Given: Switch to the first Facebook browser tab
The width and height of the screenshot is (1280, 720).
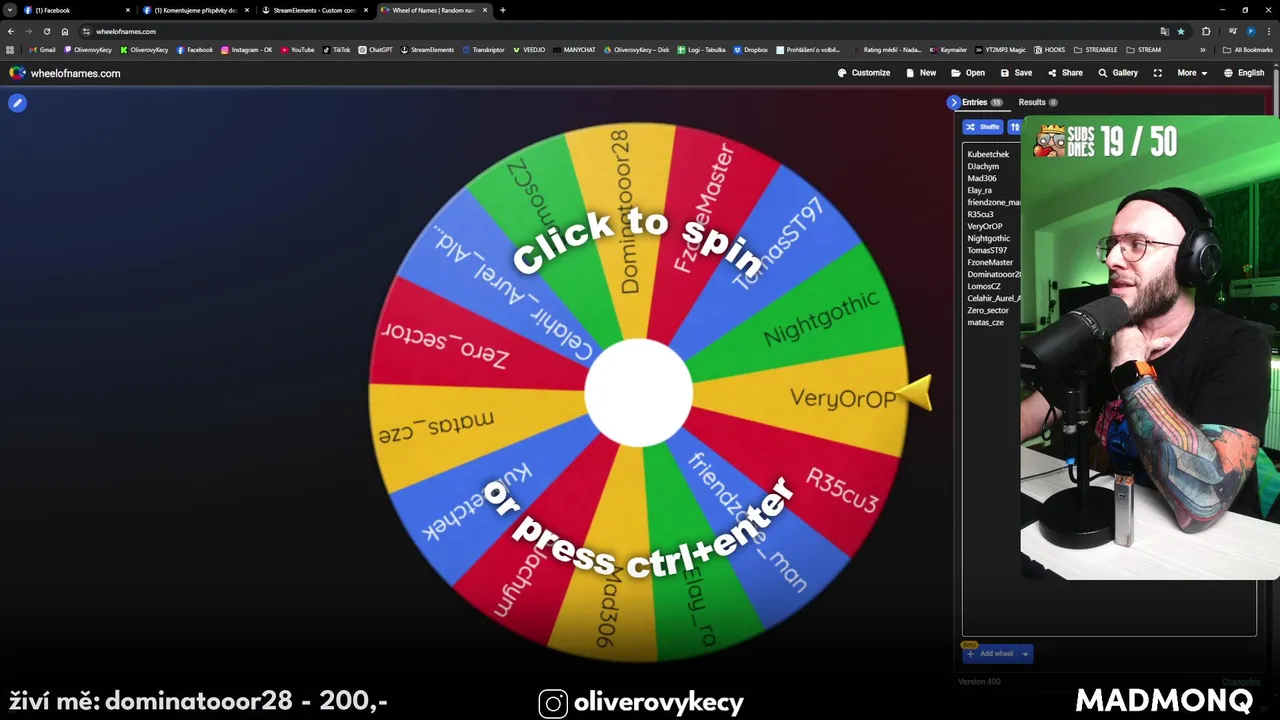Looking at the screenshot, I should 75,10.
